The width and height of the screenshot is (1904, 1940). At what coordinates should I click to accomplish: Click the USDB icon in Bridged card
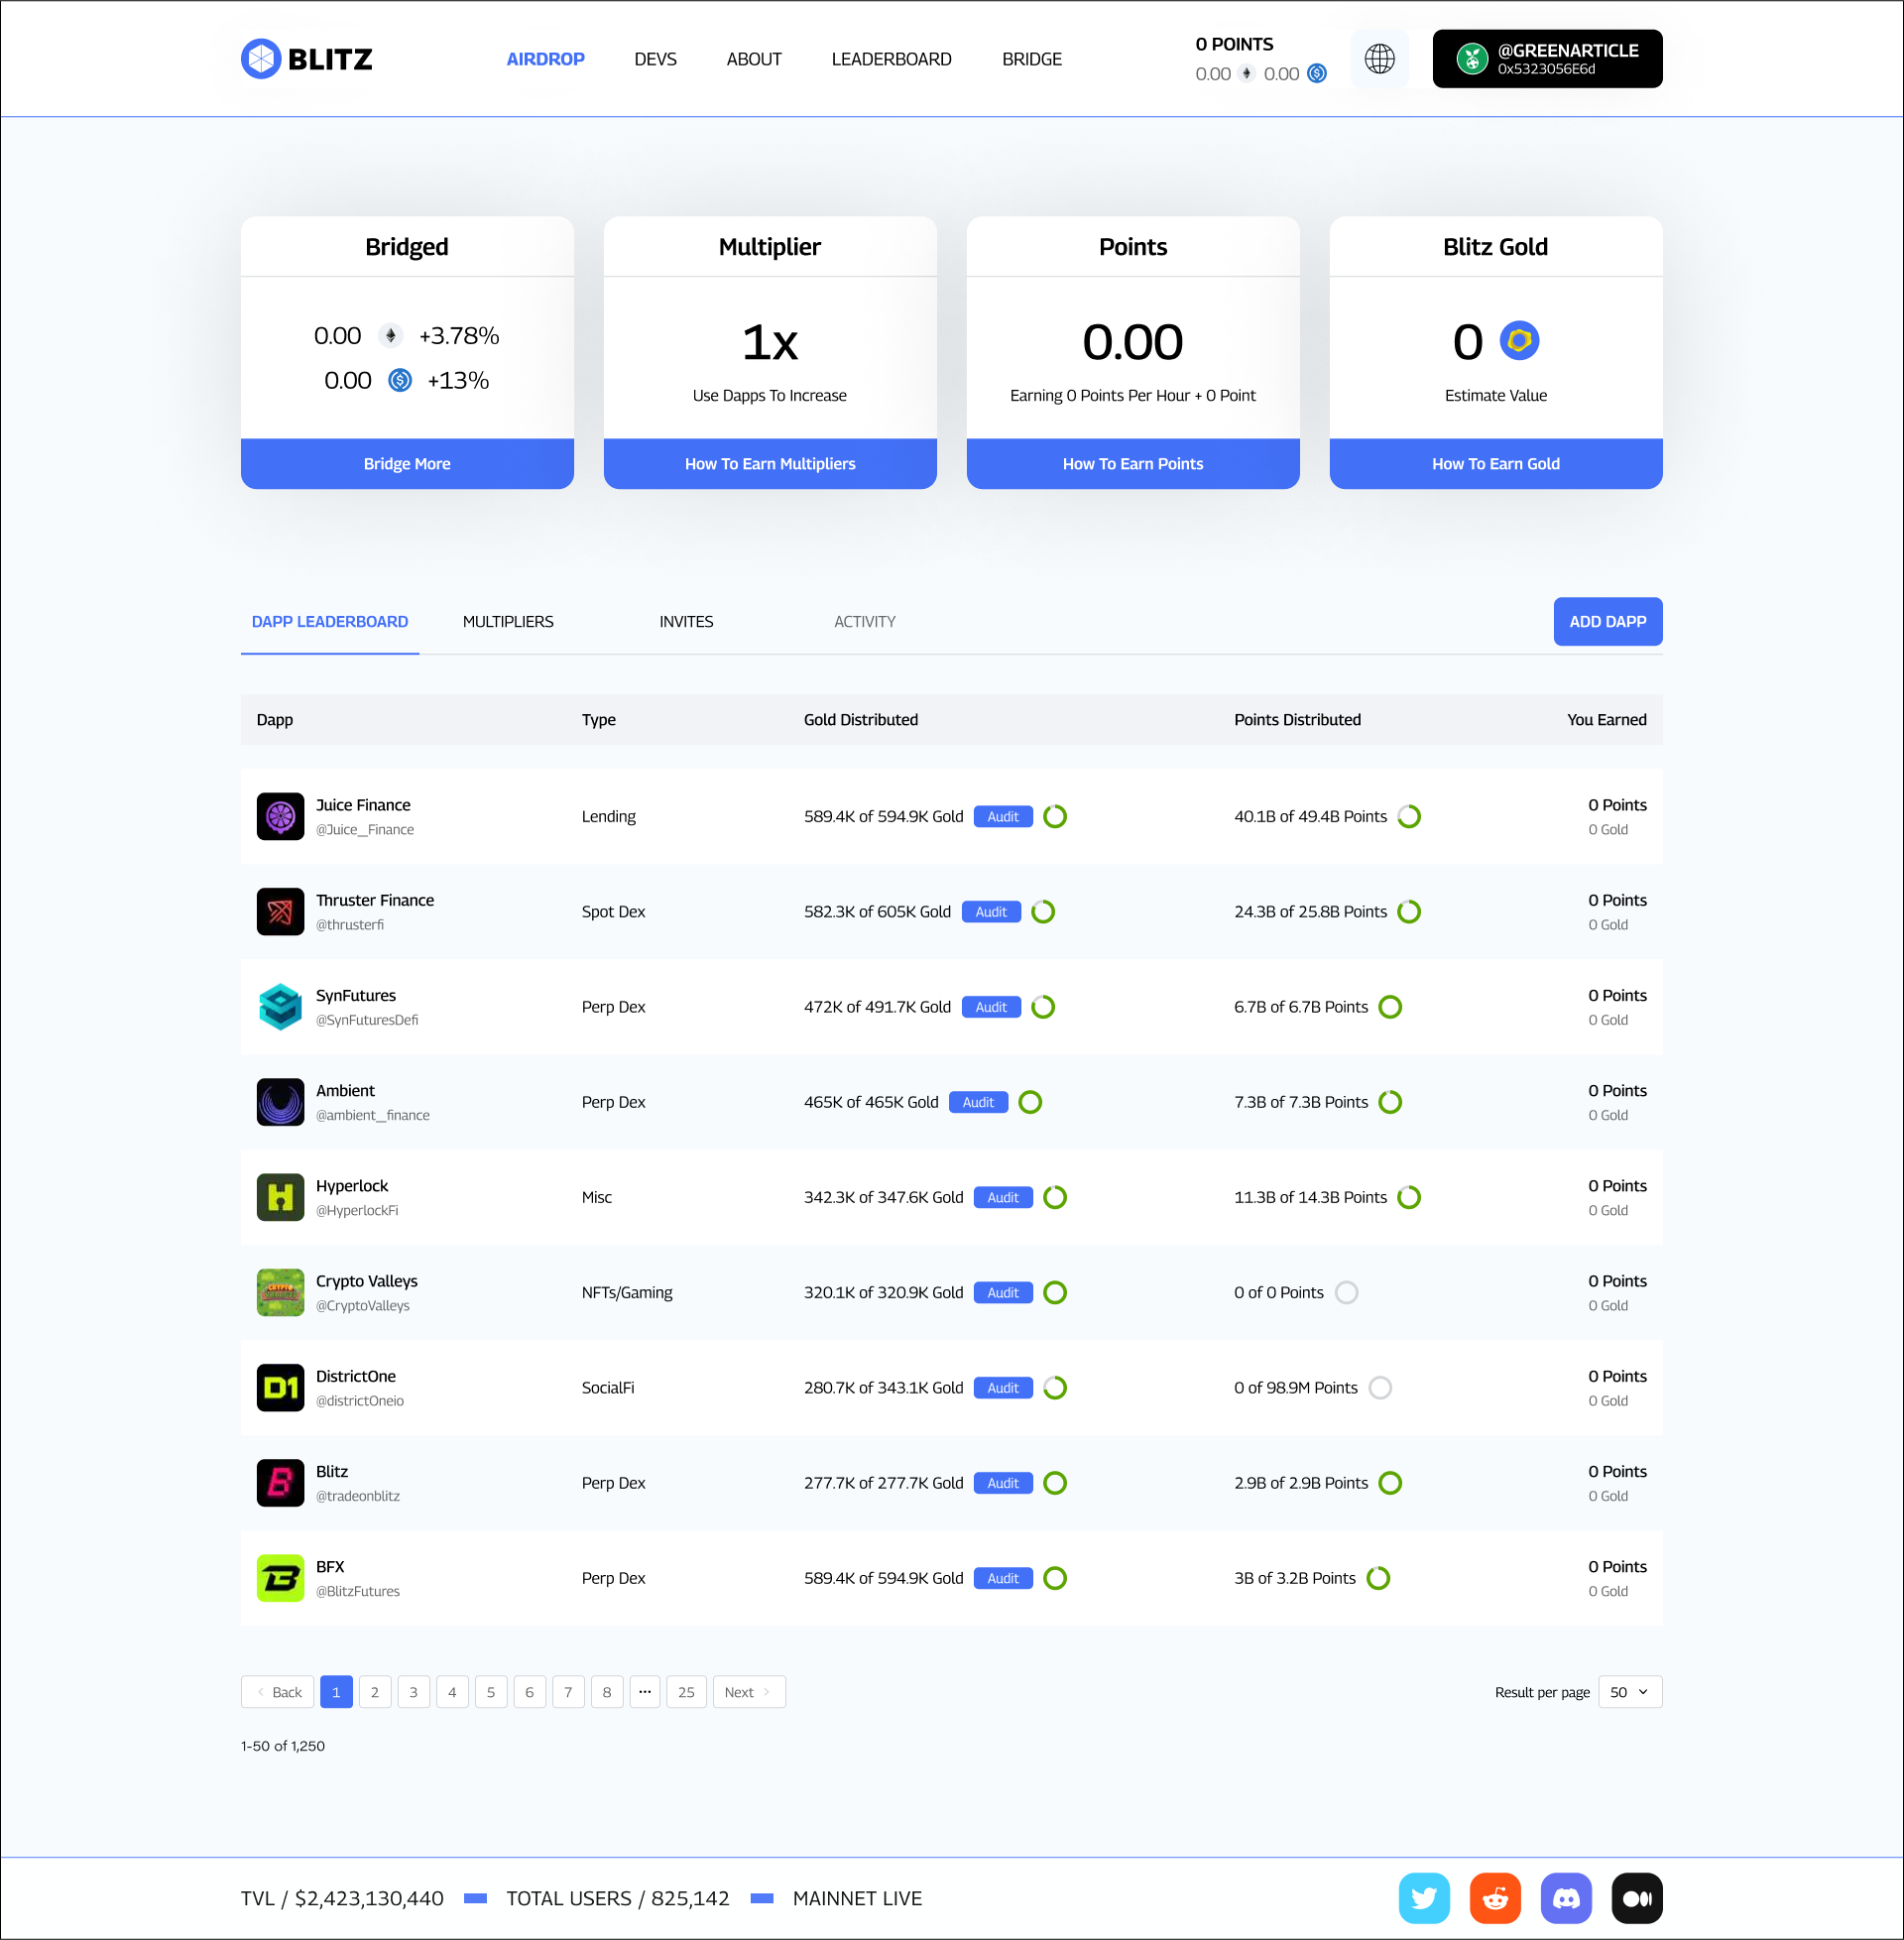[x=400, y=380]
